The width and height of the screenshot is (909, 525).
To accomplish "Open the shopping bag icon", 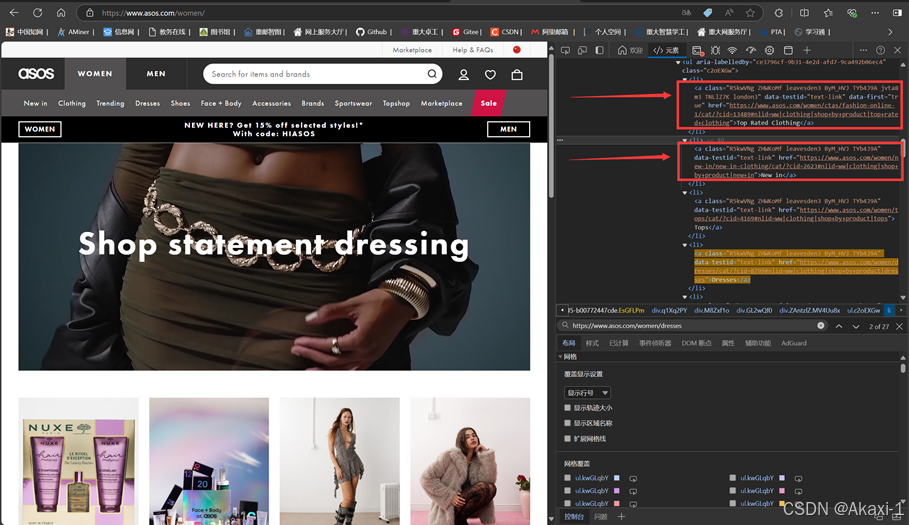I will tap(517, 74).
